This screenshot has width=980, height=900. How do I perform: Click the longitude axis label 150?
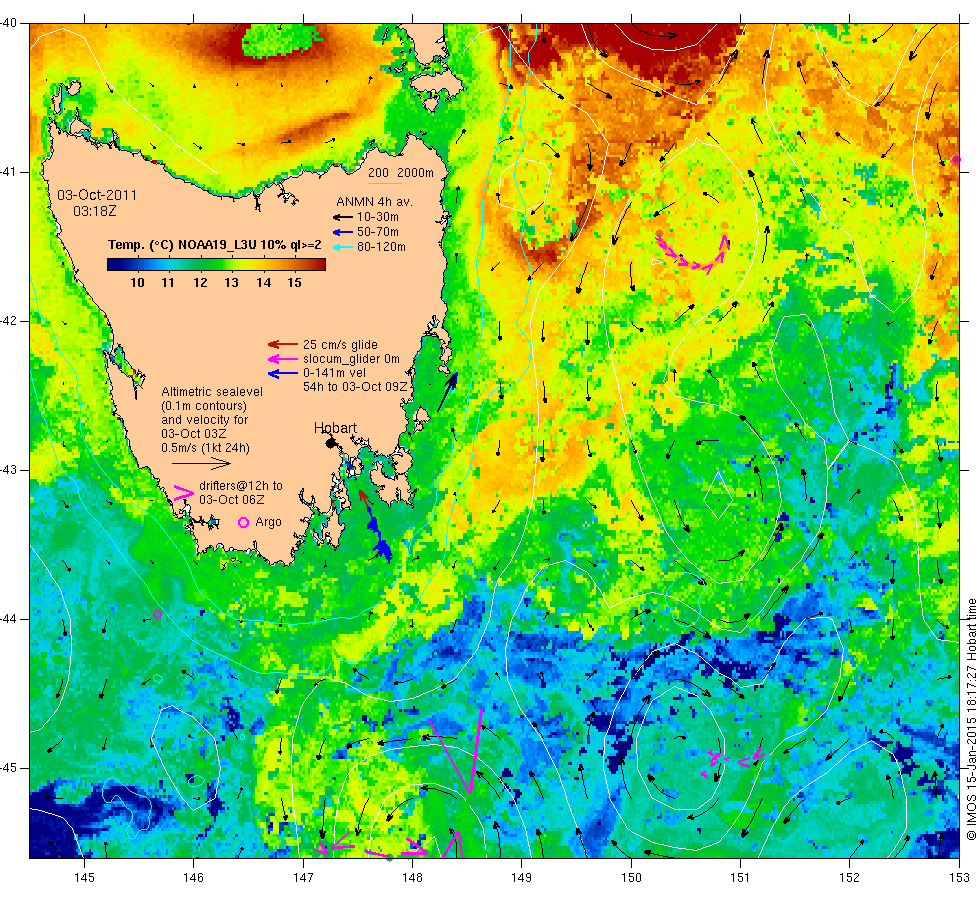[x=631, y=878]
